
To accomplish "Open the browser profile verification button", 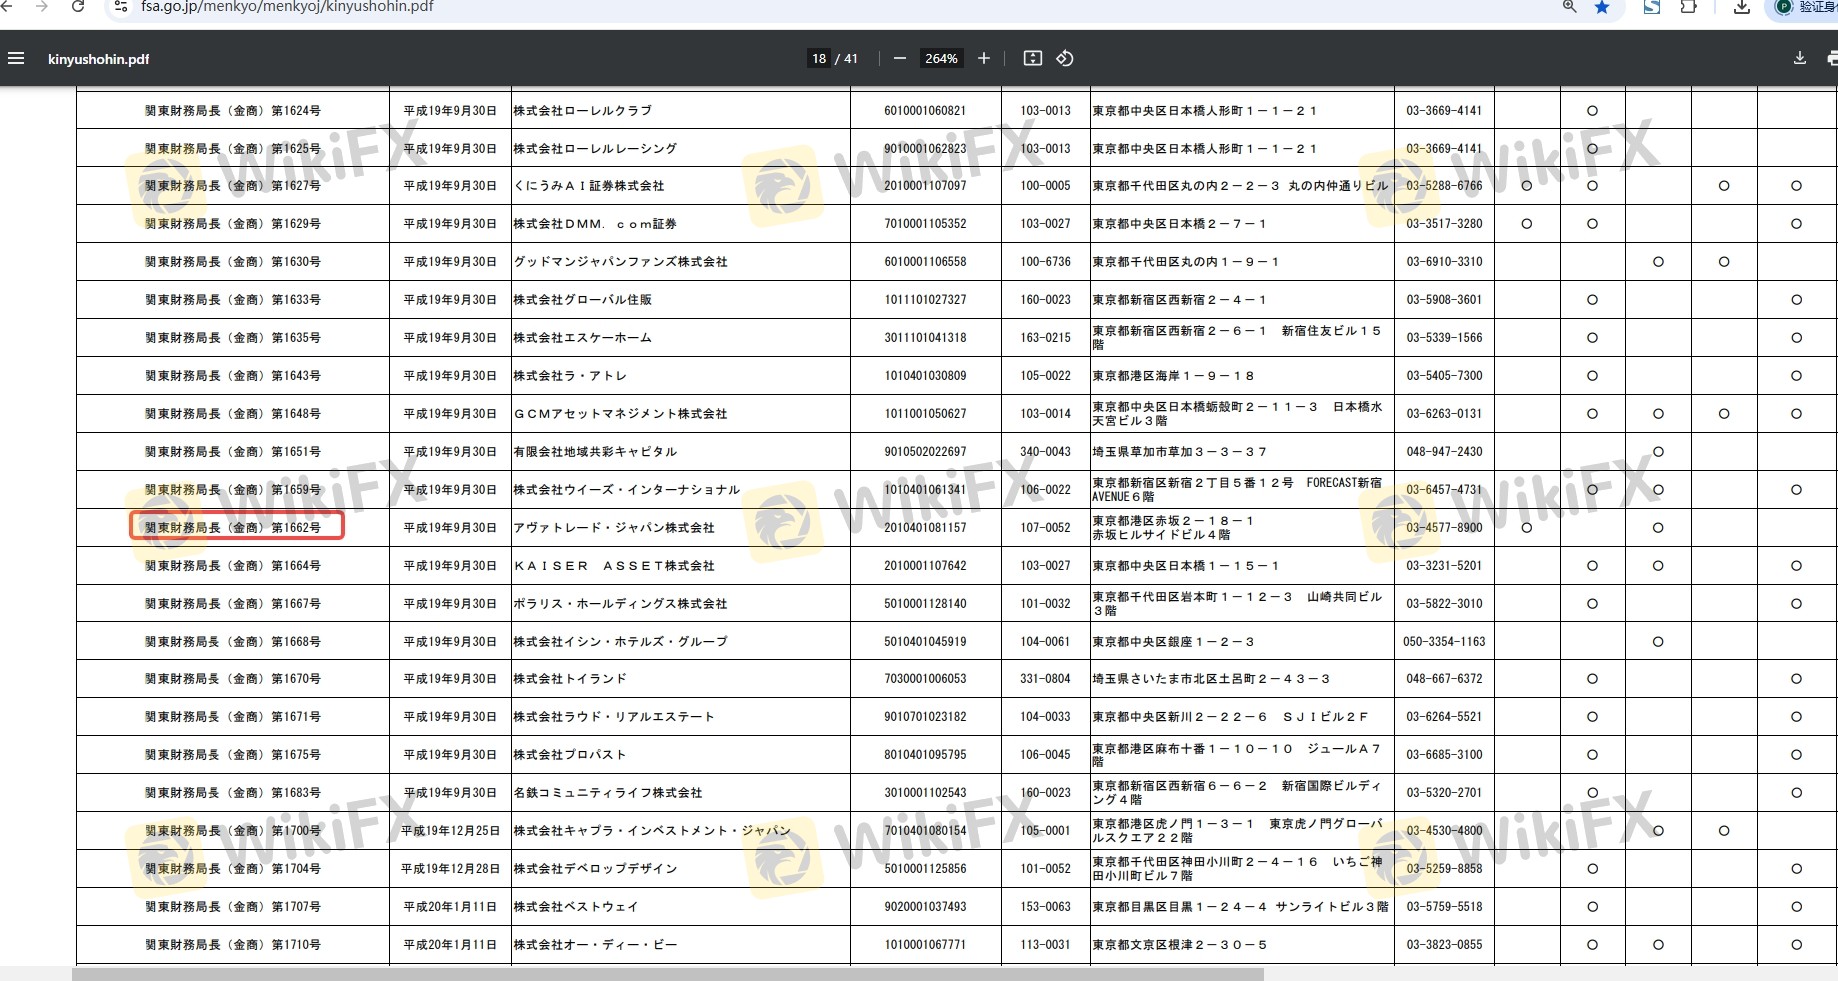I will point(1807,7).
